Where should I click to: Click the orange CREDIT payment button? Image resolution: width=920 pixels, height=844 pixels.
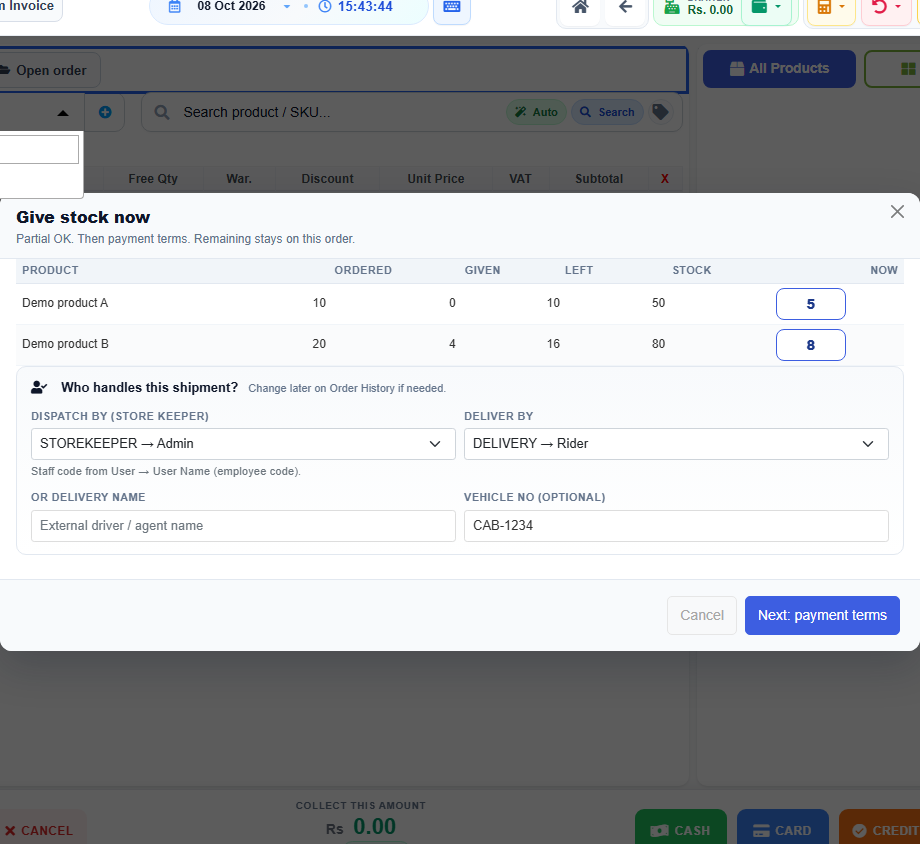click(x=880, y=829)
